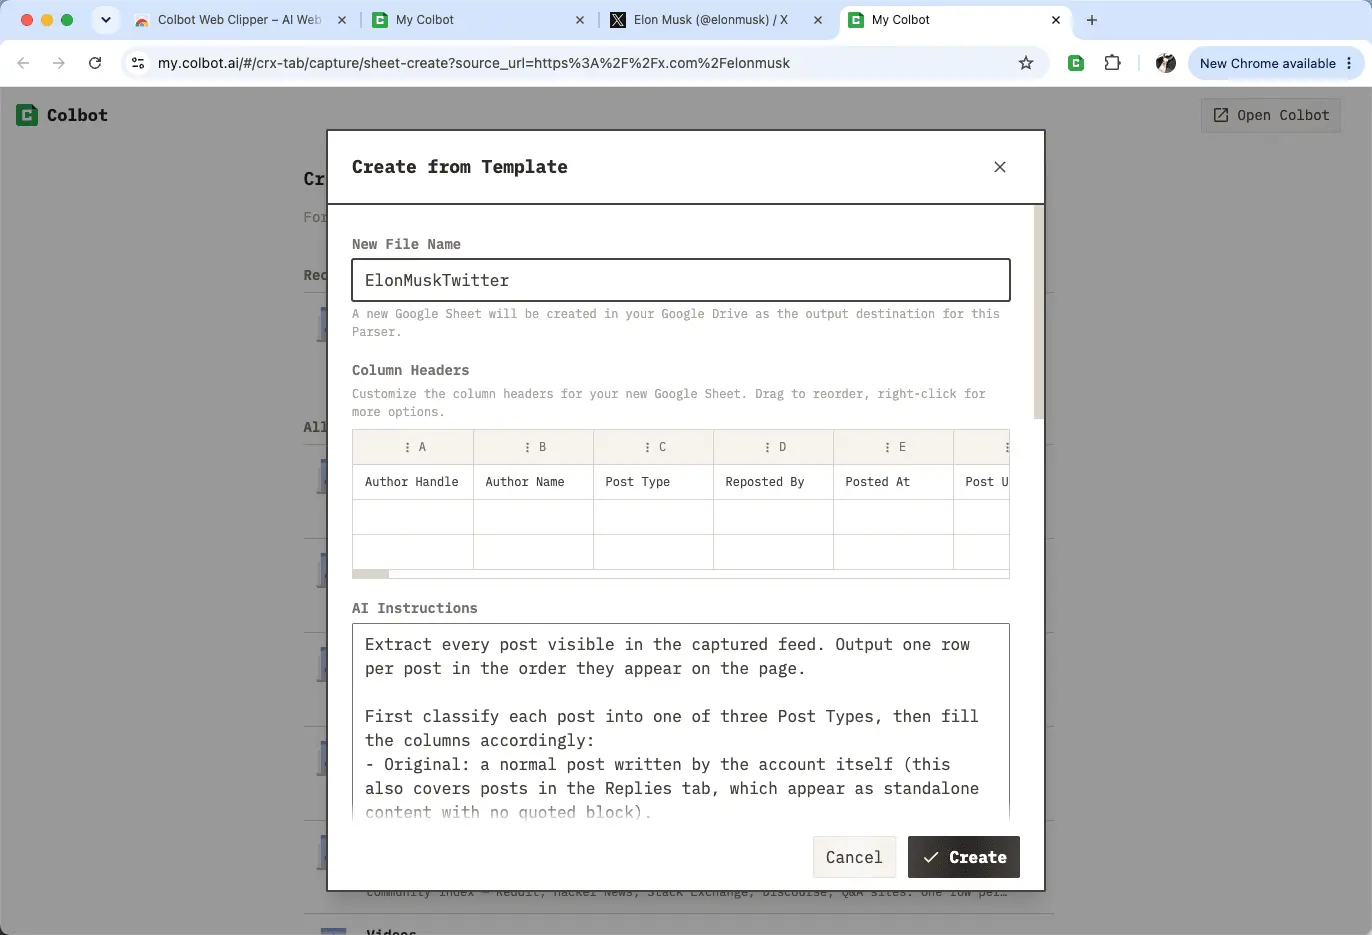This screenshot has height=935, width=1372.
Task: Switch to Elon Musk X tab
Action: [x=716, y=20]
